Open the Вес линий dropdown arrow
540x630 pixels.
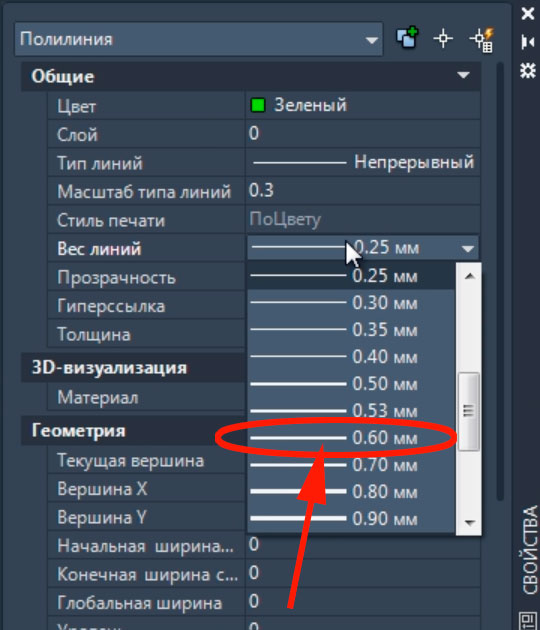pyautogui.click(x=467, y=249)
